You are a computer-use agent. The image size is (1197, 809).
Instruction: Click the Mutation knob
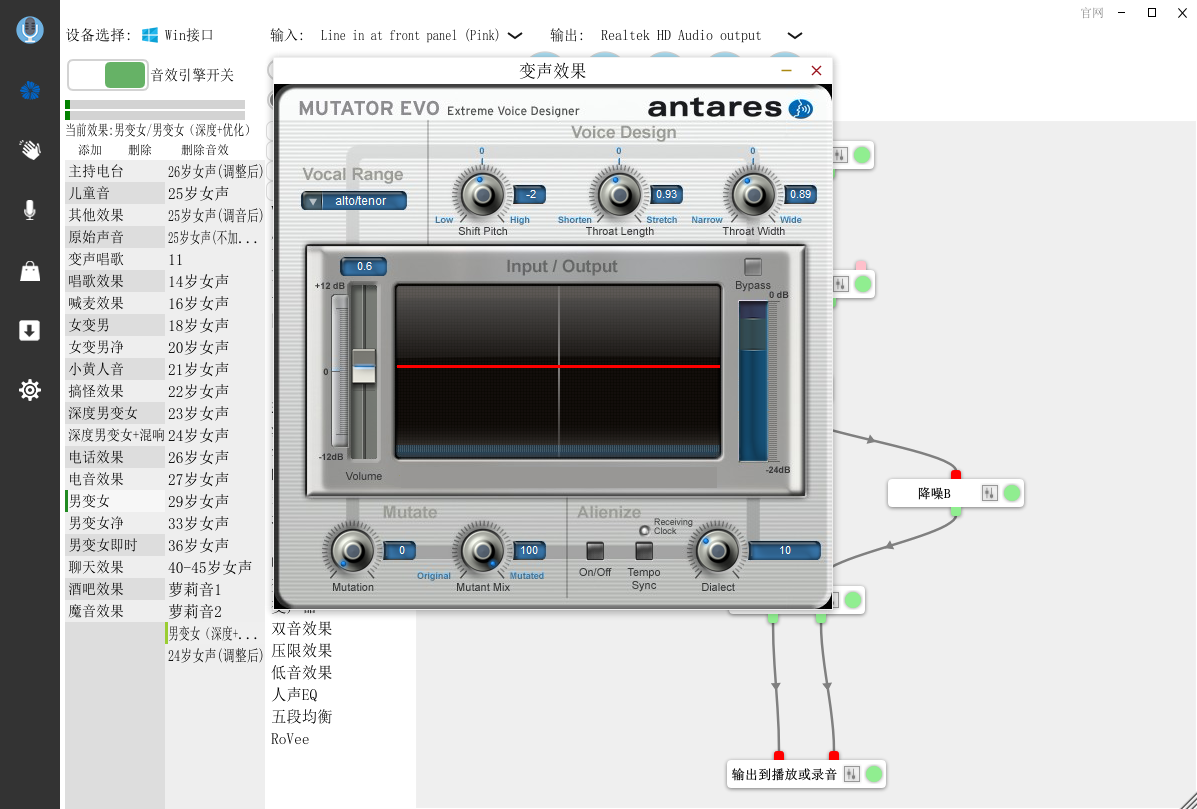pyautogui.click(x=352, y=550)
